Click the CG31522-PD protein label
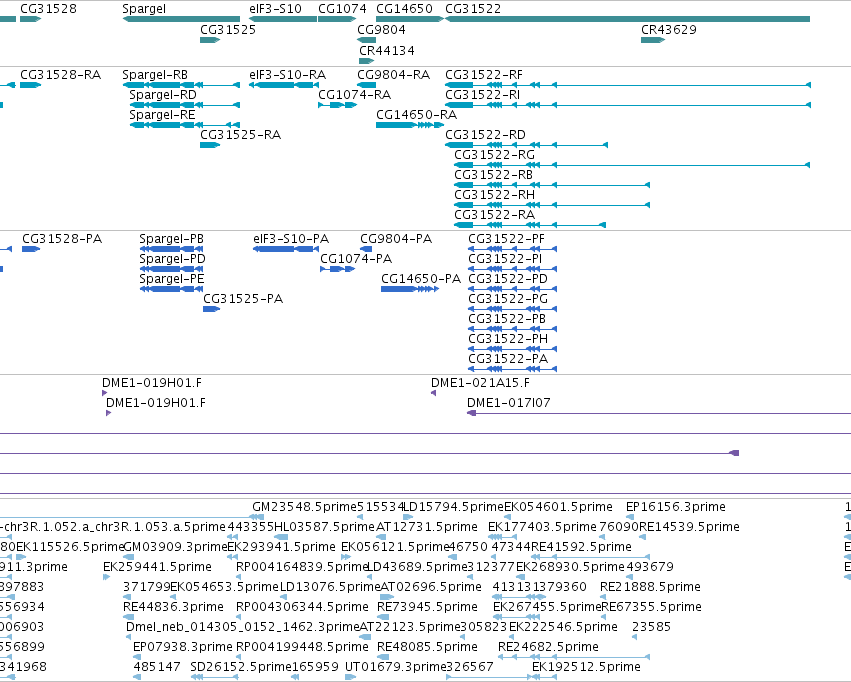Screen dimensions: 851x682 508,279
